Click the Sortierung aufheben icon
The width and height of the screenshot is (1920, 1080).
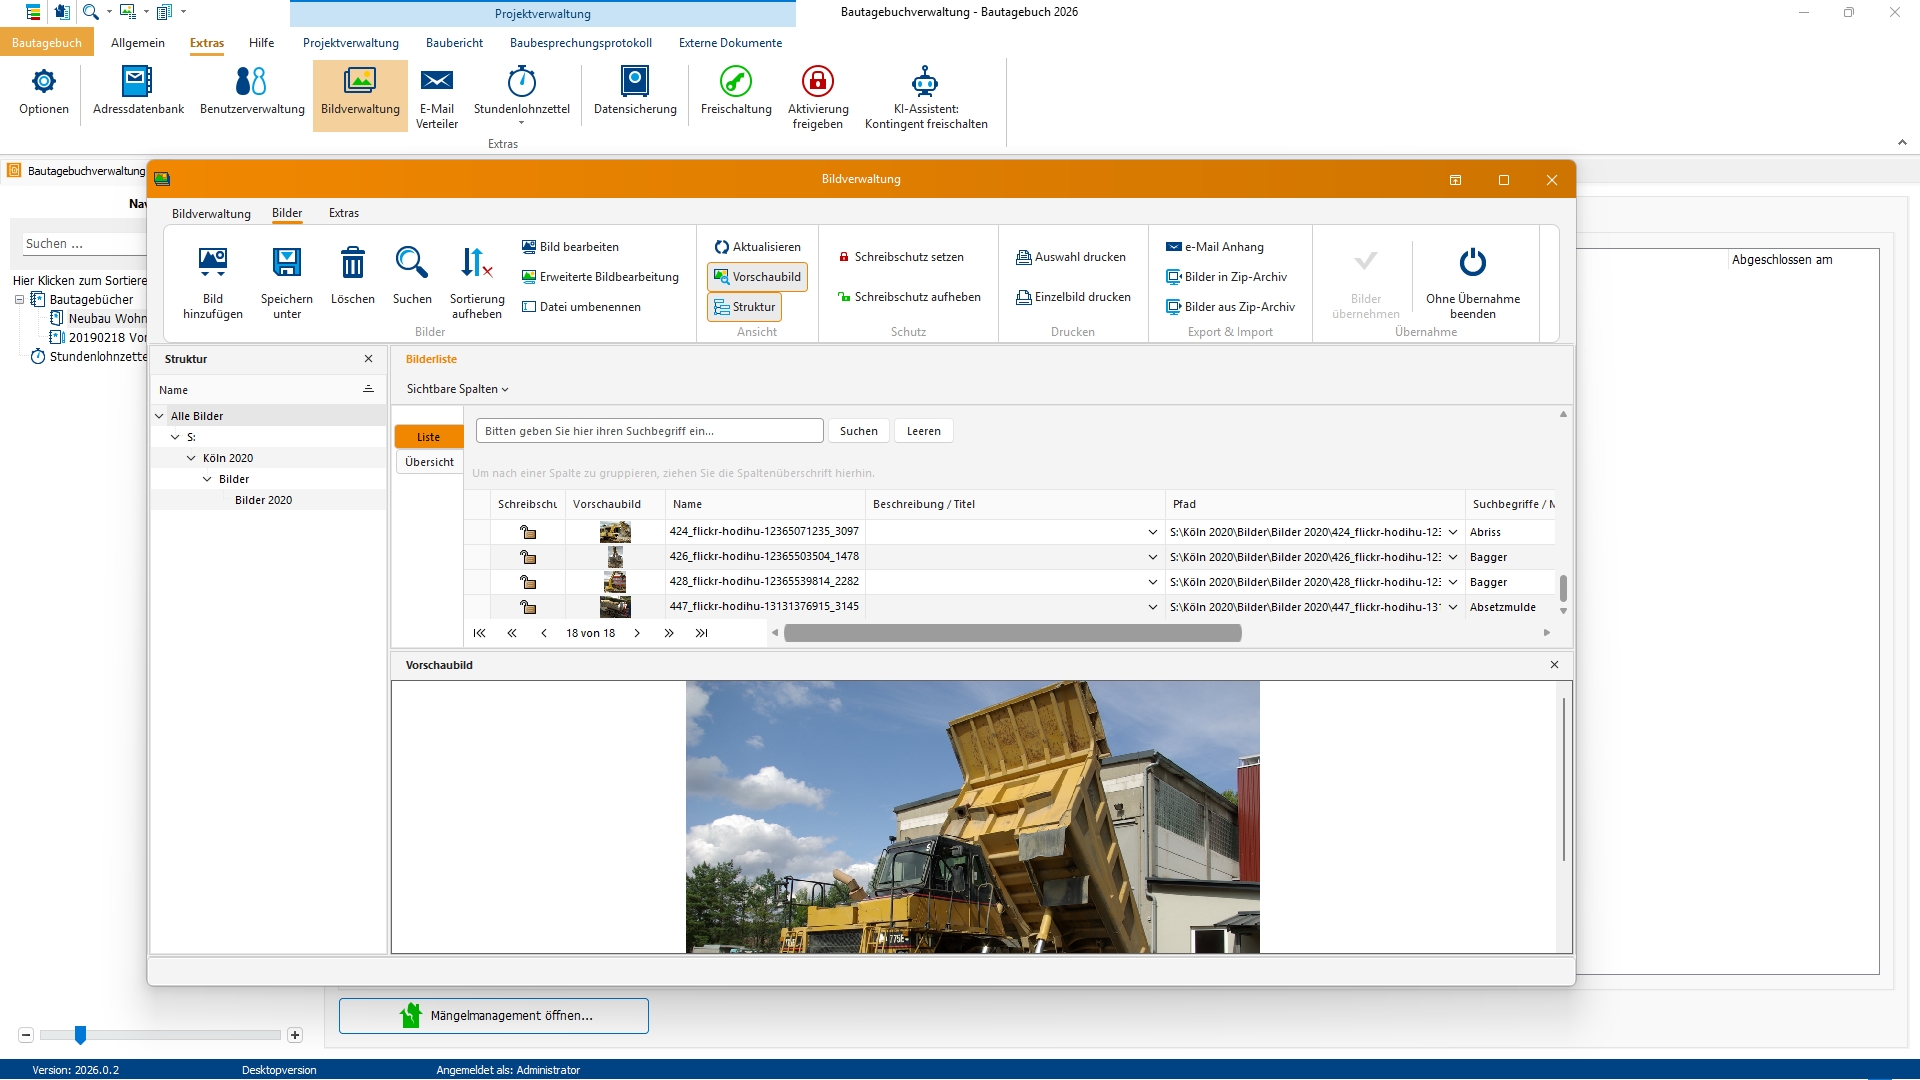coord(476,263)
